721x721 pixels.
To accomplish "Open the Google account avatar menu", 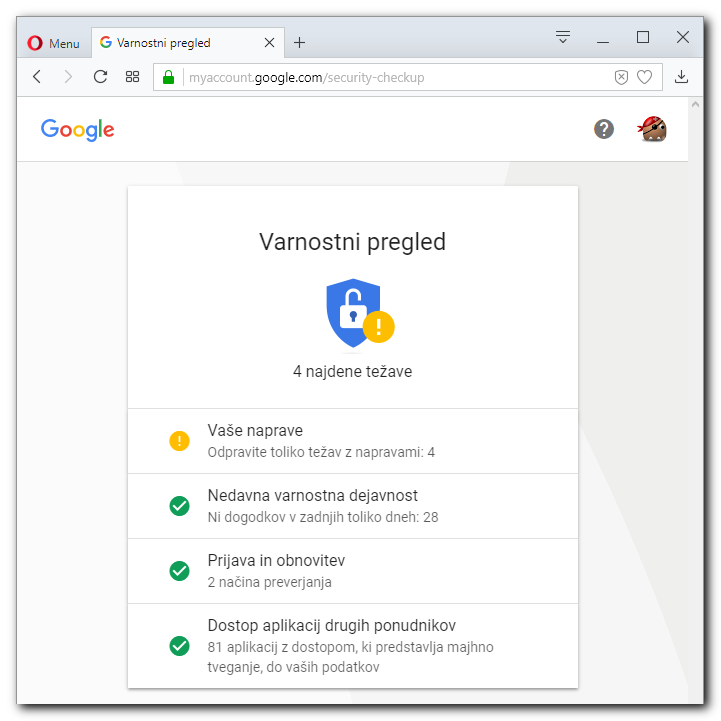I will pyautogui.click(x=652, y=129).
